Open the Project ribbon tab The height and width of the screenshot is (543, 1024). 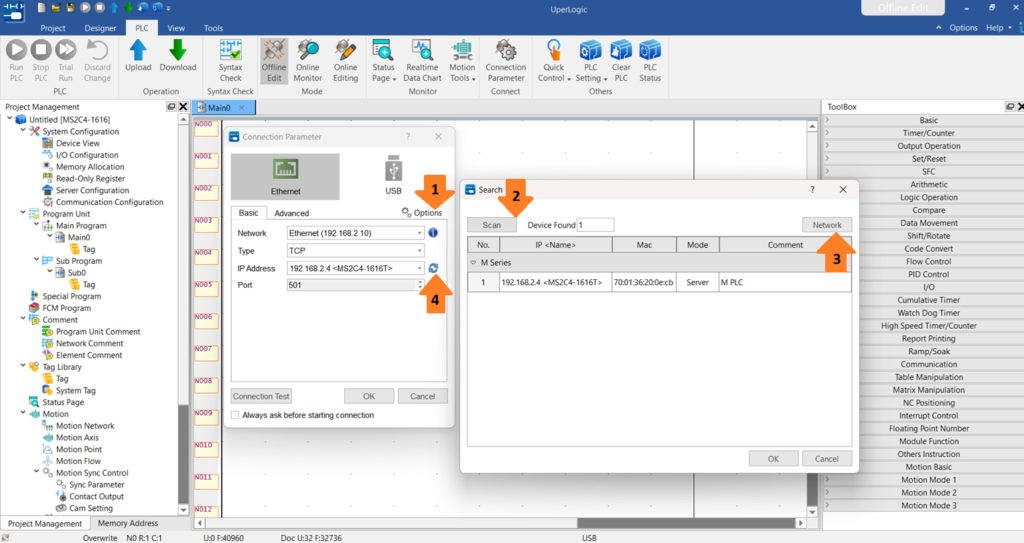(53, 28)
